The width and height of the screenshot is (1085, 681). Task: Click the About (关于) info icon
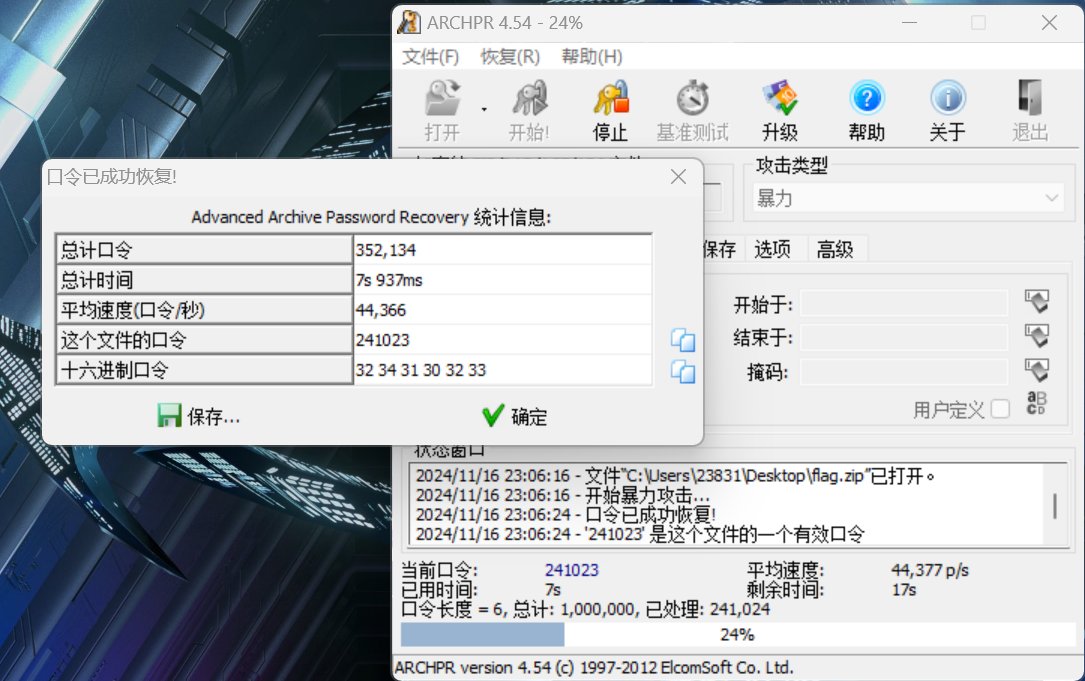947,98
